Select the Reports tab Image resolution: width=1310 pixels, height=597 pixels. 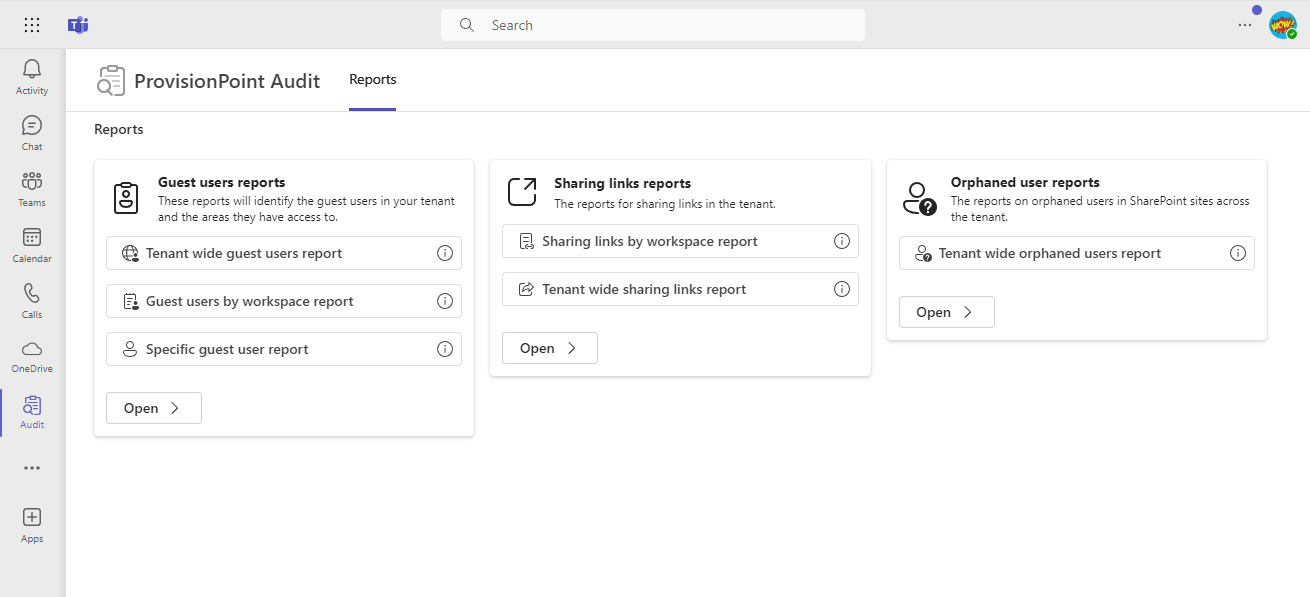pos(373,80)
